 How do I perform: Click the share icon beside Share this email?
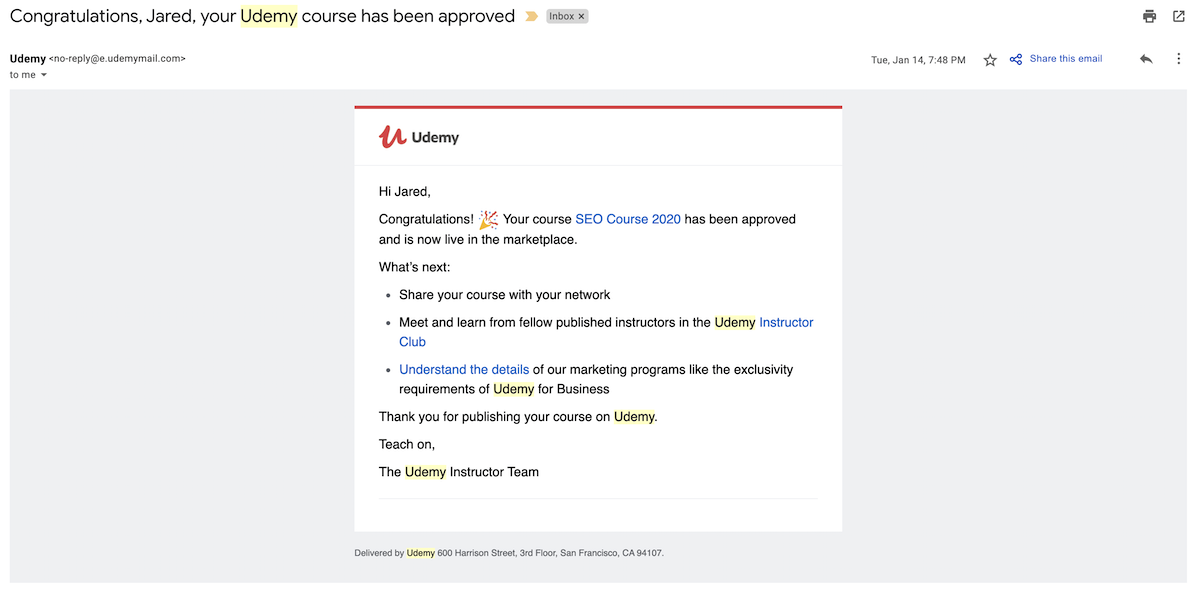tap(1016, 59)
